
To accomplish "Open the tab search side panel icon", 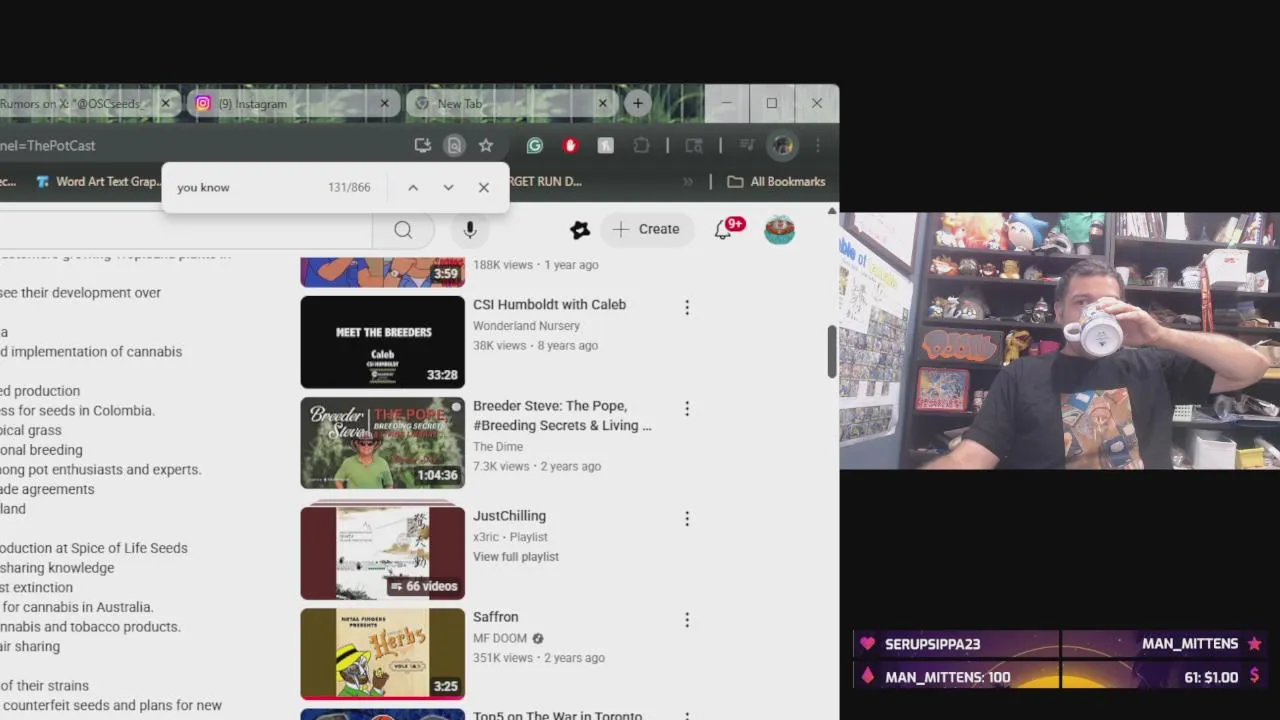I will (694, 145).
